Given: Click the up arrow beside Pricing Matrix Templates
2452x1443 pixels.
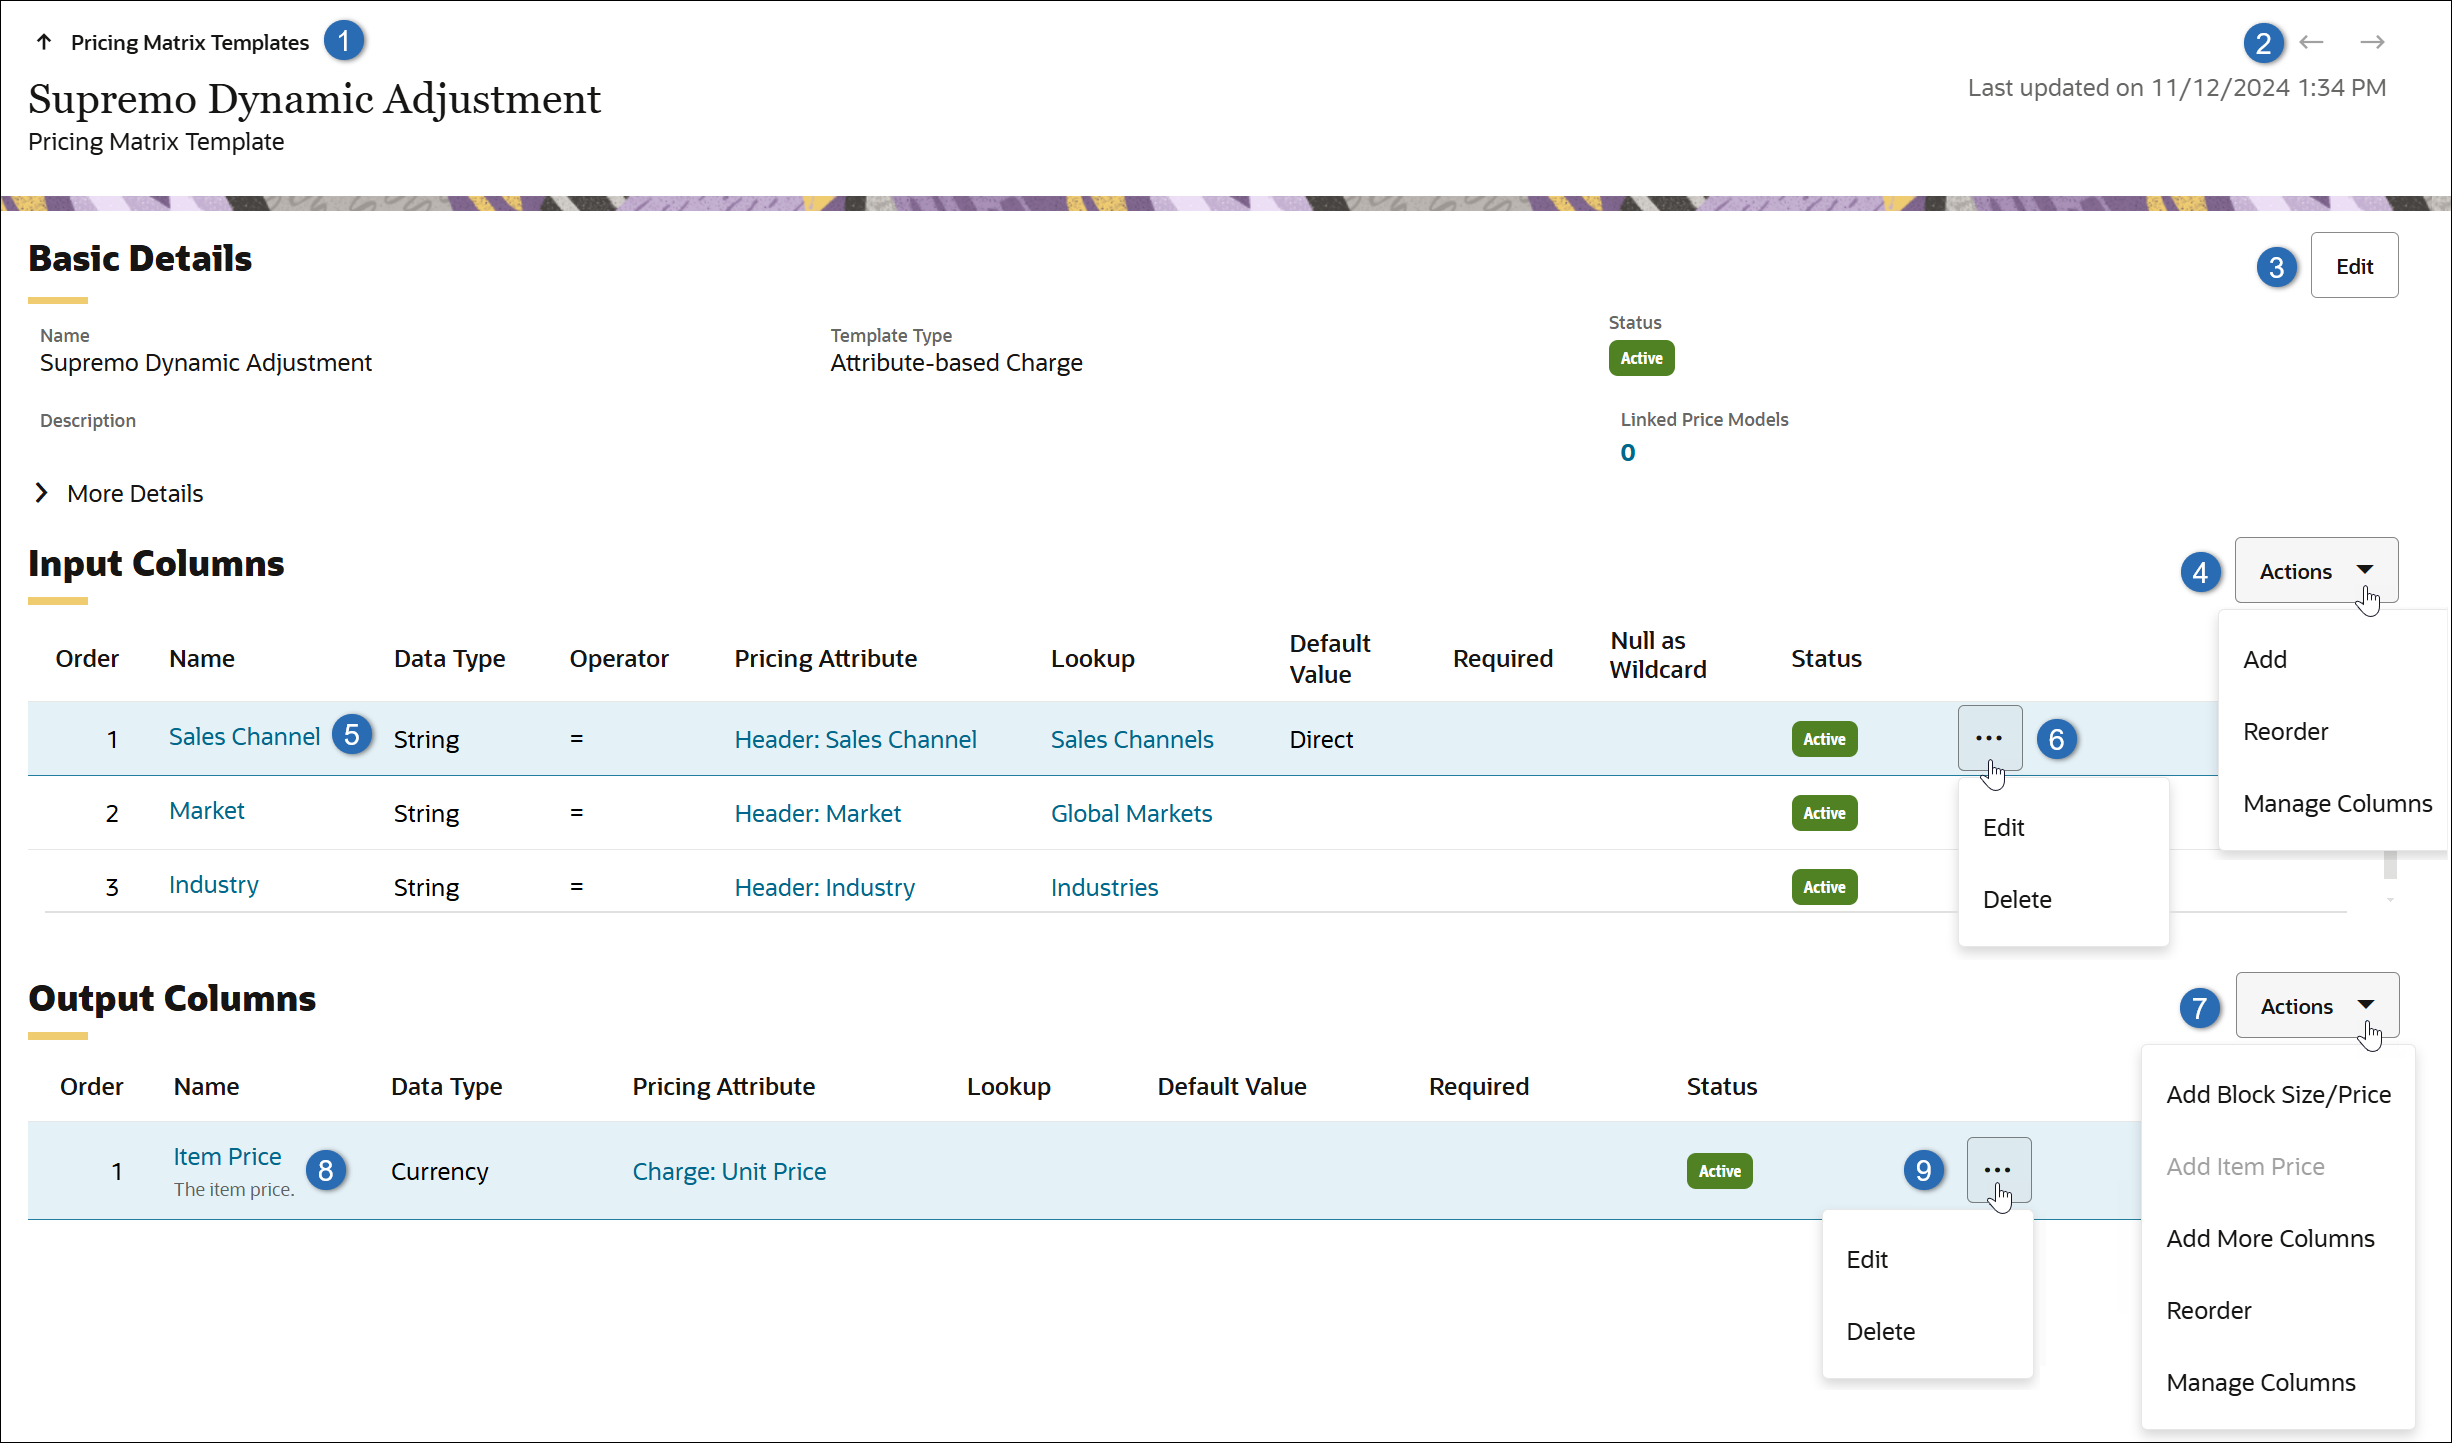Looking at the screenshot, I should [43, 42].
